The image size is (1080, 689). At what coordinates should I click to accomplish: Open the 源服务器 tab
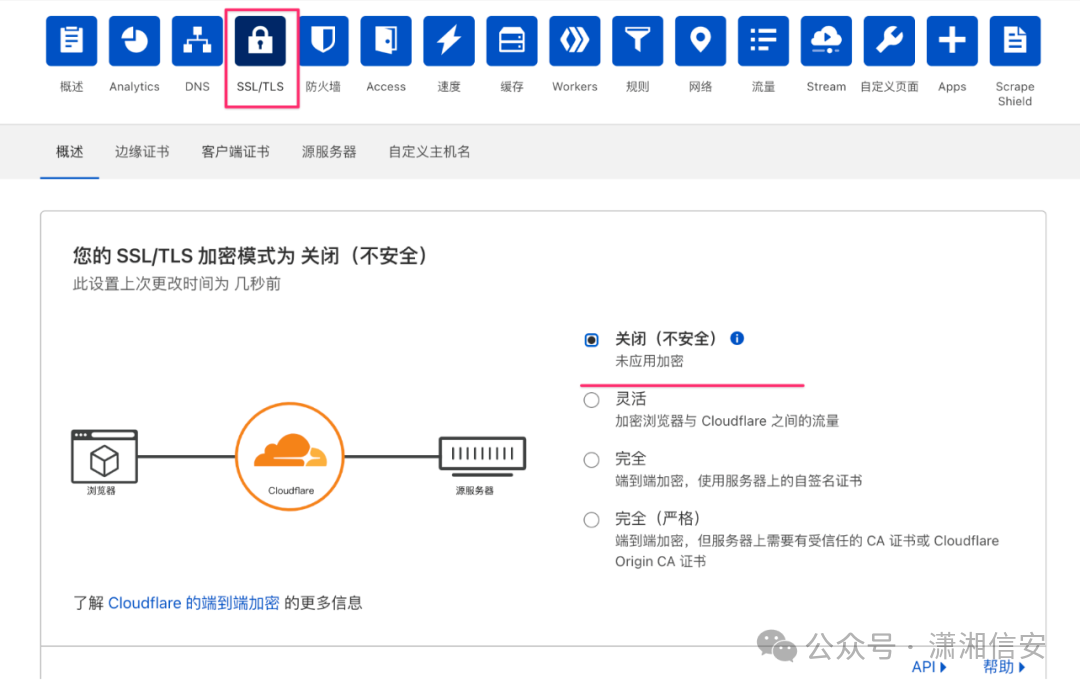(x=328, y=152)
